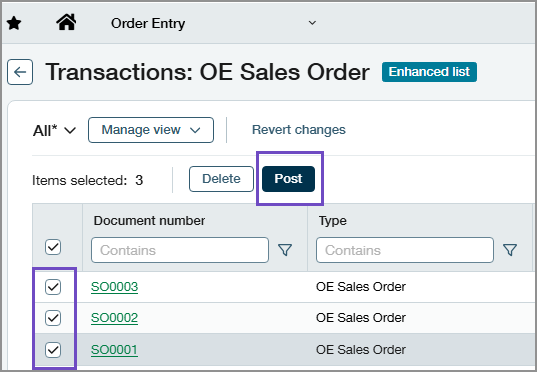Viewport: 537px width, 372px height.
Task: Click the Document number column header
Action: 149,221
